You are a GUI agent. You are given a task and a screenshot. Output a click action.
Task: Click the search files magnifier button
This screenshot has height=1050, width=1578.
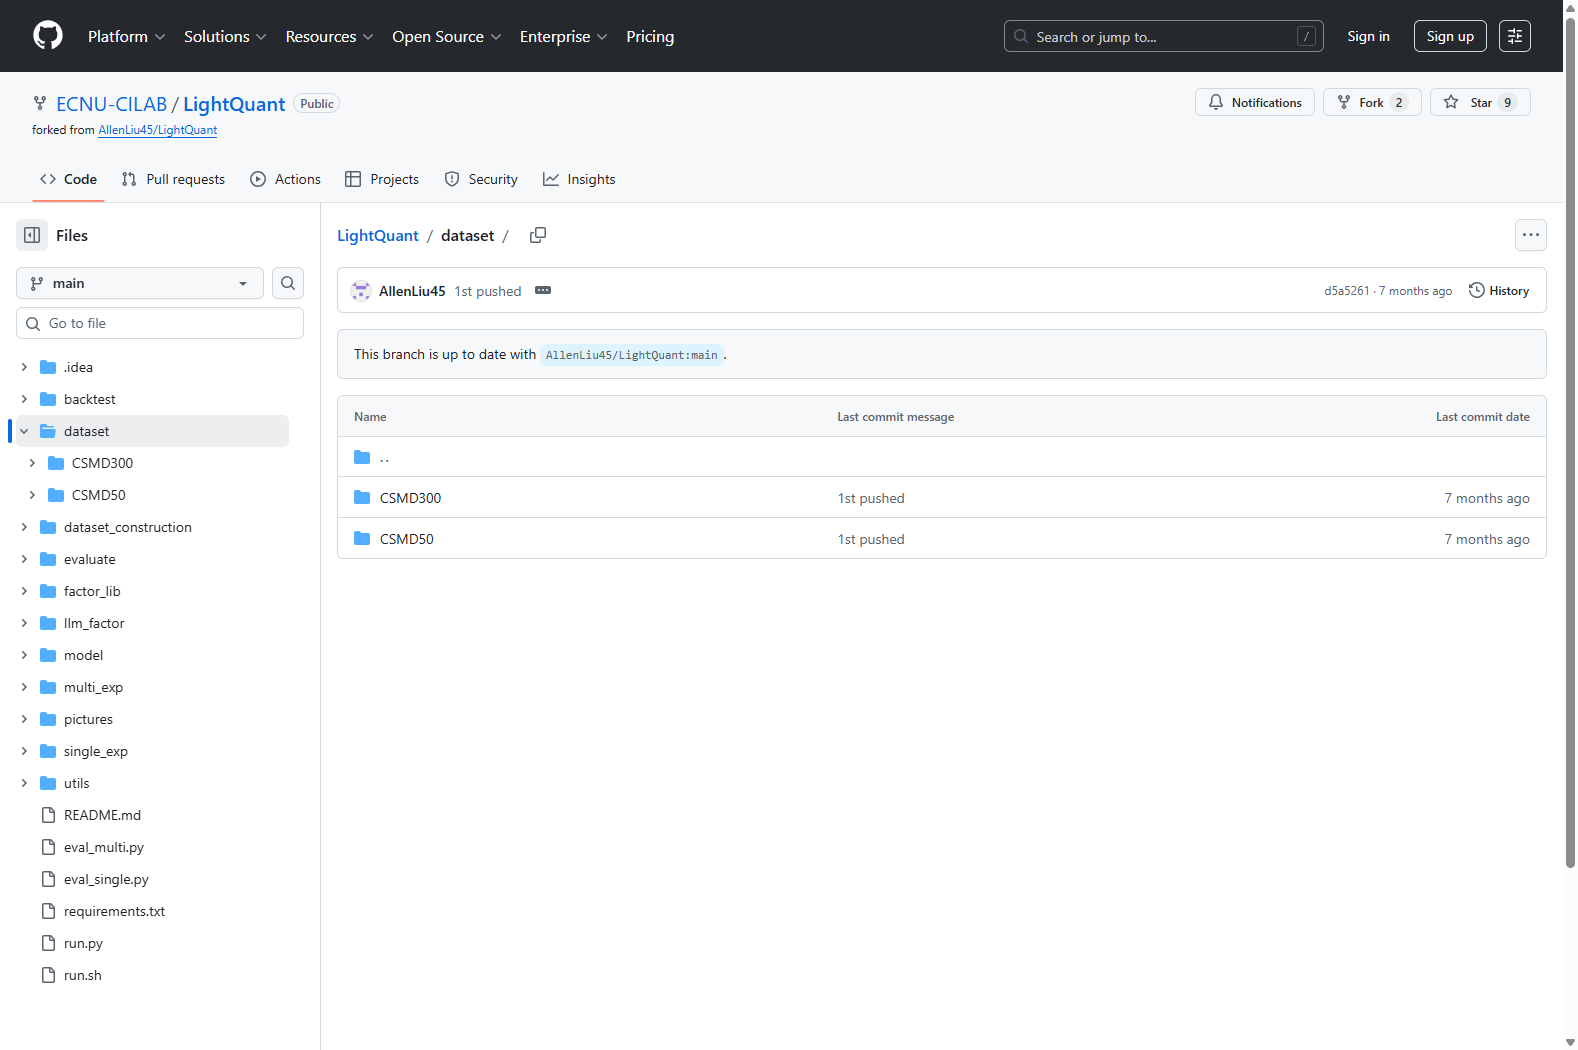coord(288,283)
